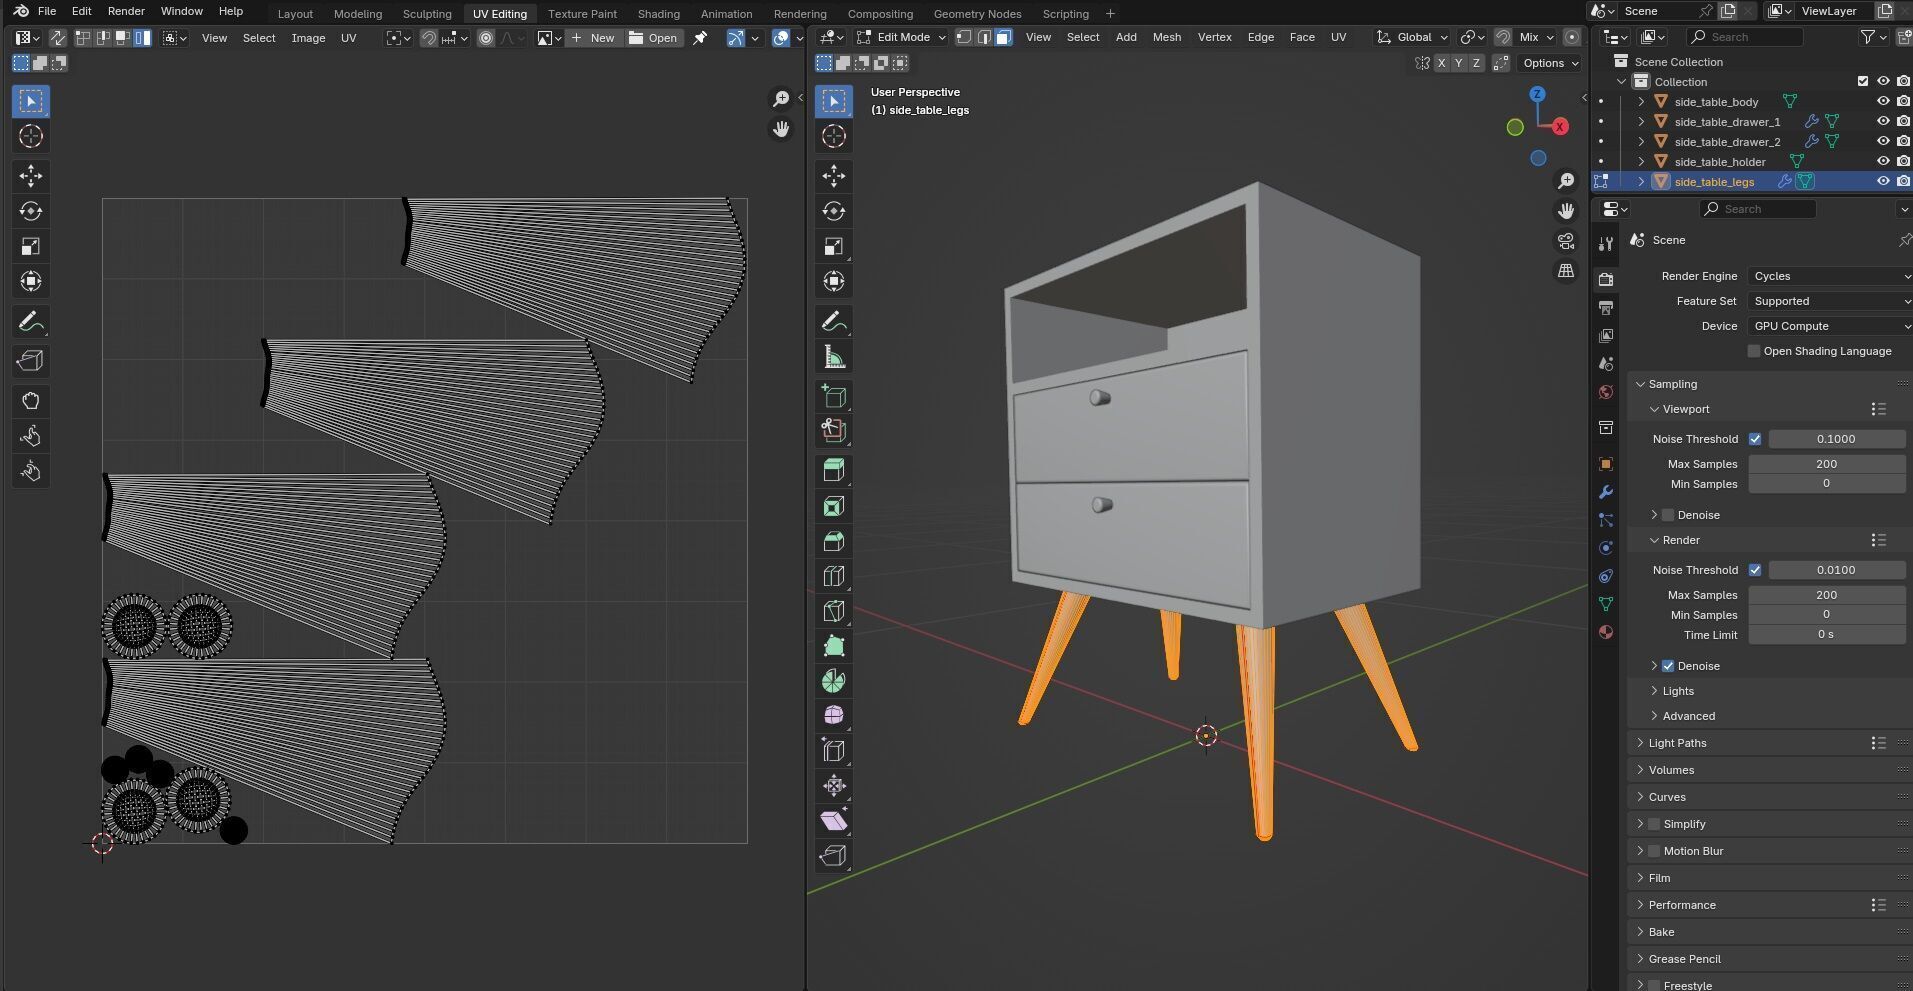Select the Grab tool in UV editor
Screen dimensions: 1913x991
(31, 401)
